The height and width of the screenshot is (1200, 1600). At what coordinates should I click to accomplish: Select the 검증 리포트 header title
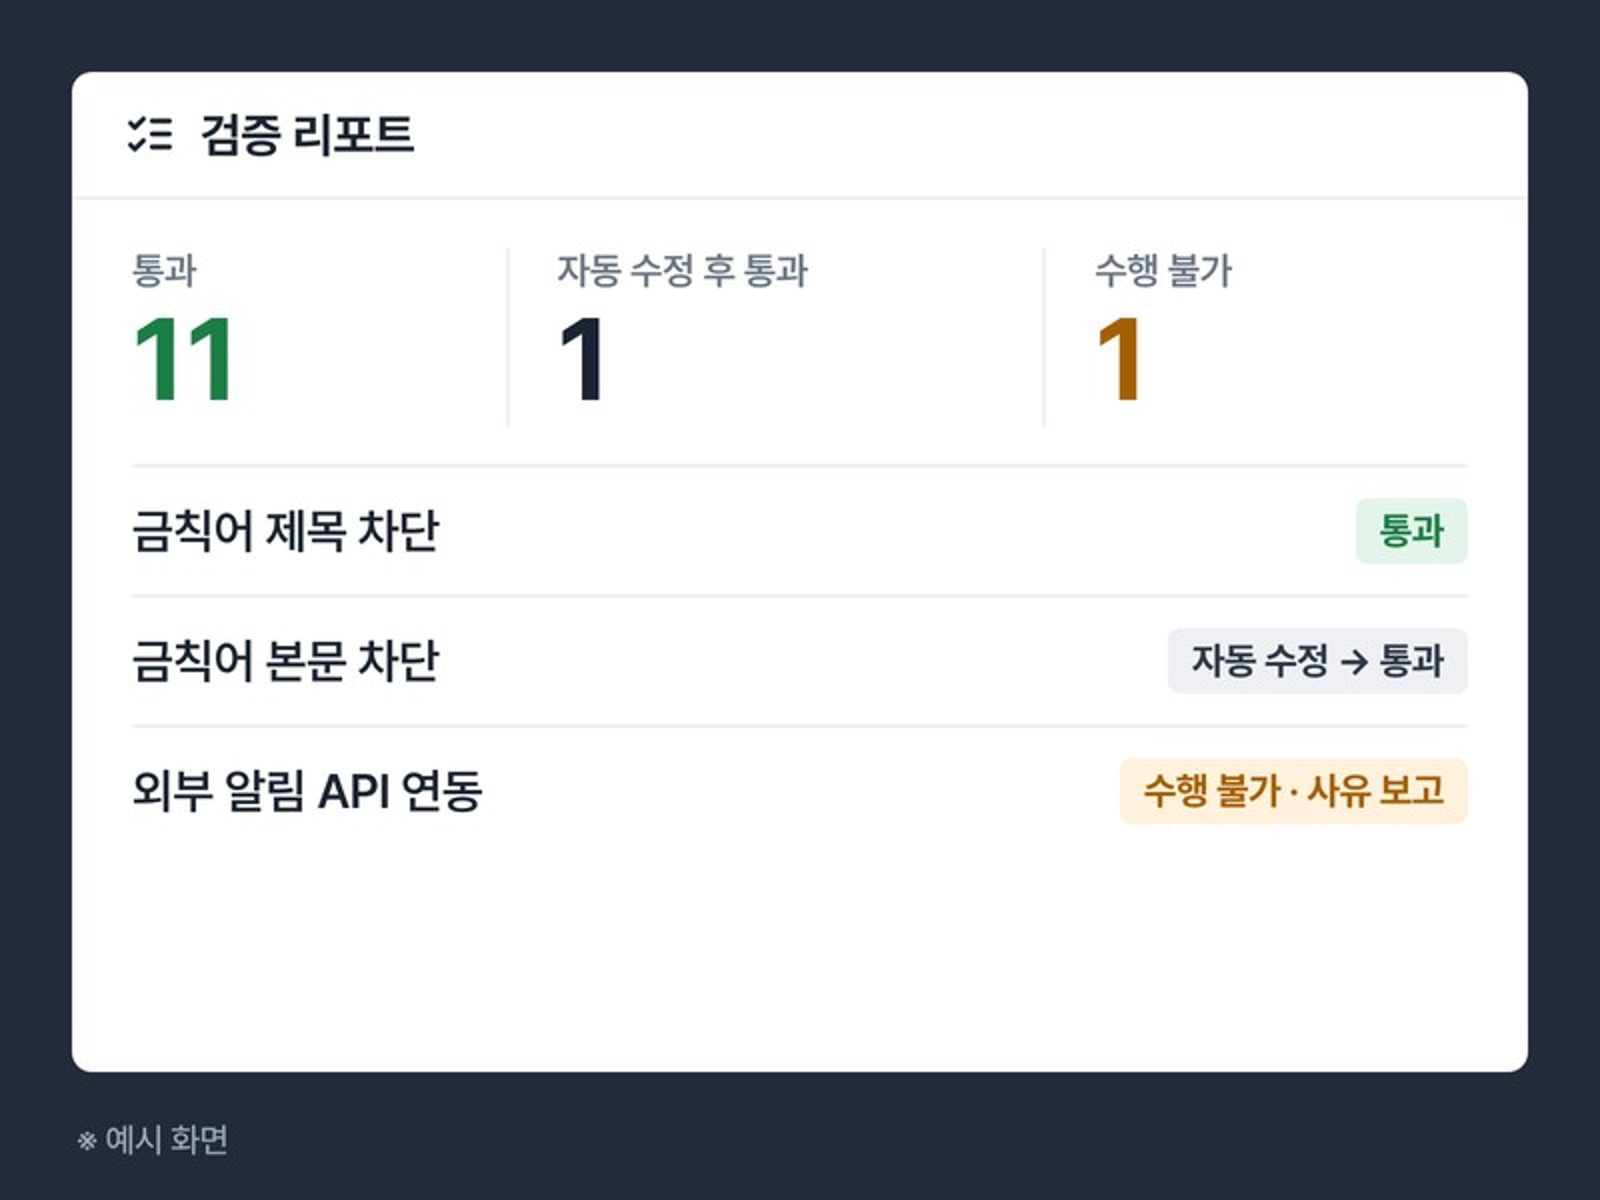(x=307, y=134)
